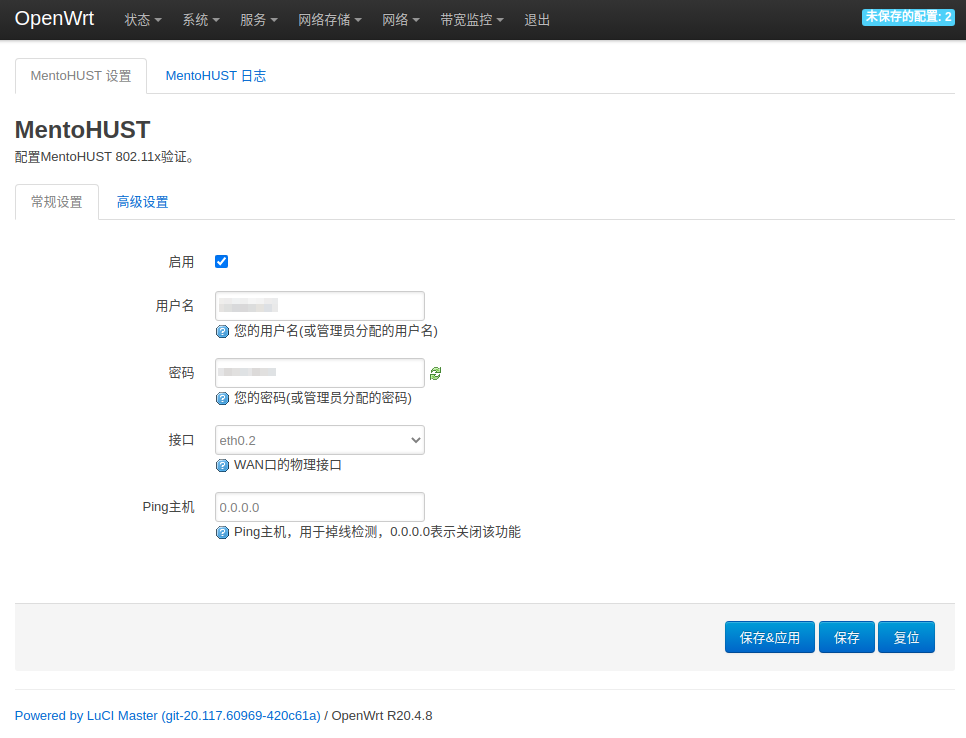Expand the 网络 menu
This screenshot has width=966, height=738.
[400, 20]
